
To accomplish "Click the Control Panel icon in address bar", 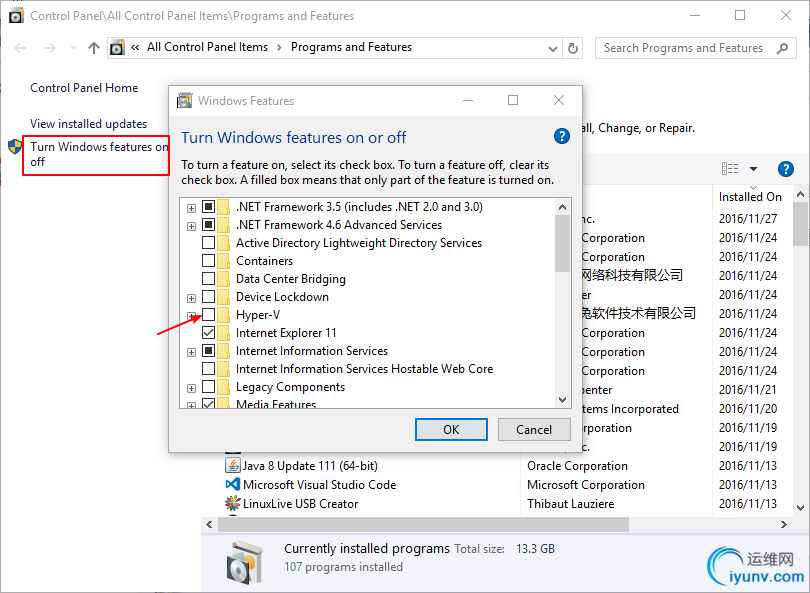I will point(118,48).
